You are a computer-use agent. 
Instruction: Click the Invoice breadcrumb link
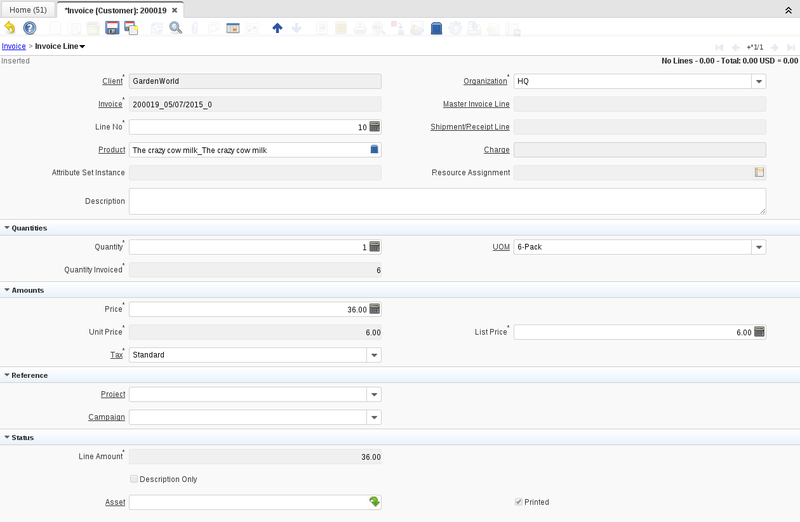[14, 46]
